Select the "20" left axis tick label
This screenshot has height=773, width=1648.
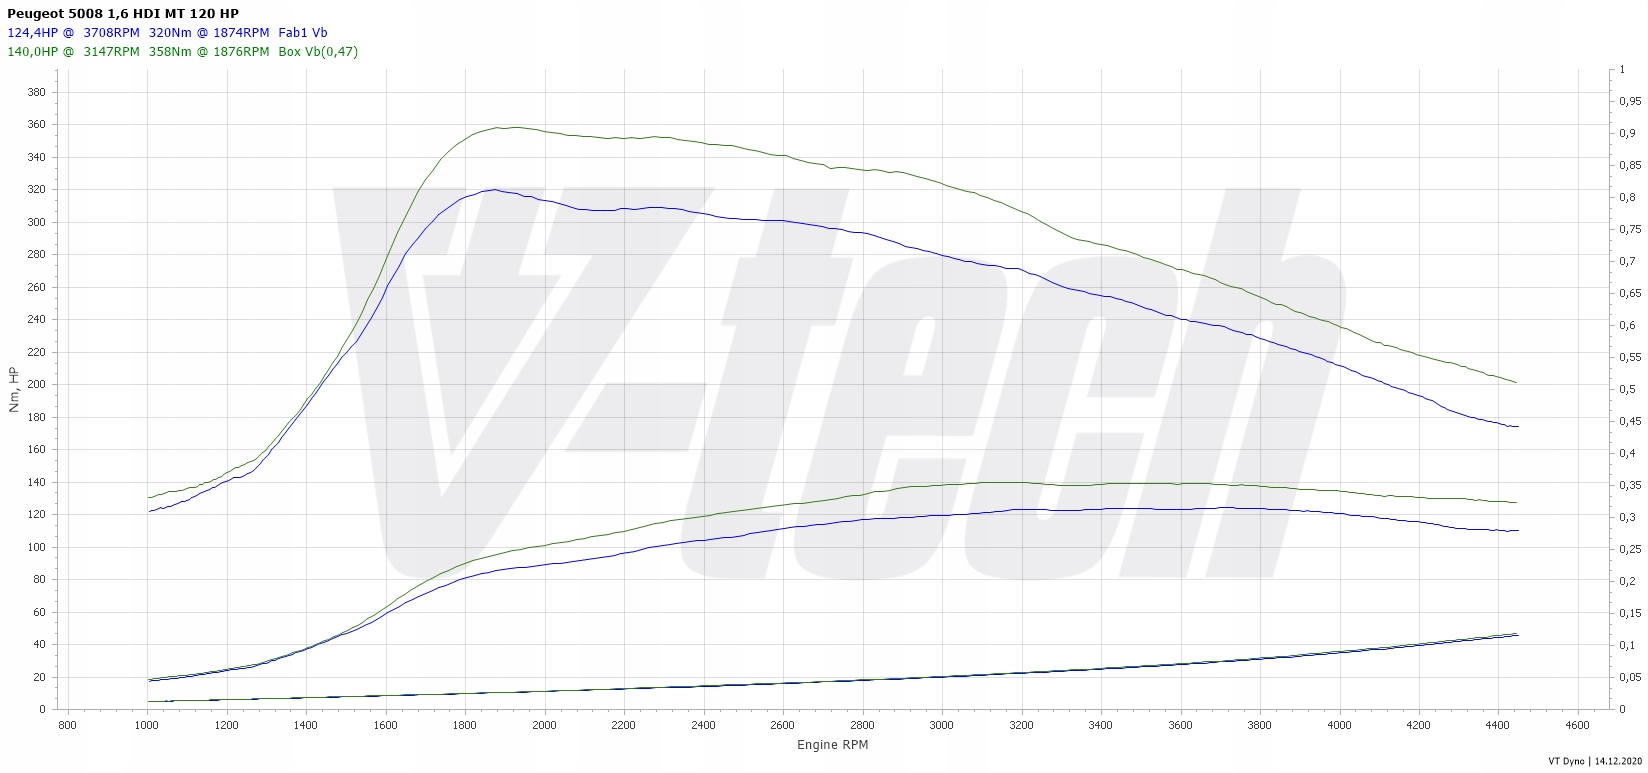(x=39, y=677)
